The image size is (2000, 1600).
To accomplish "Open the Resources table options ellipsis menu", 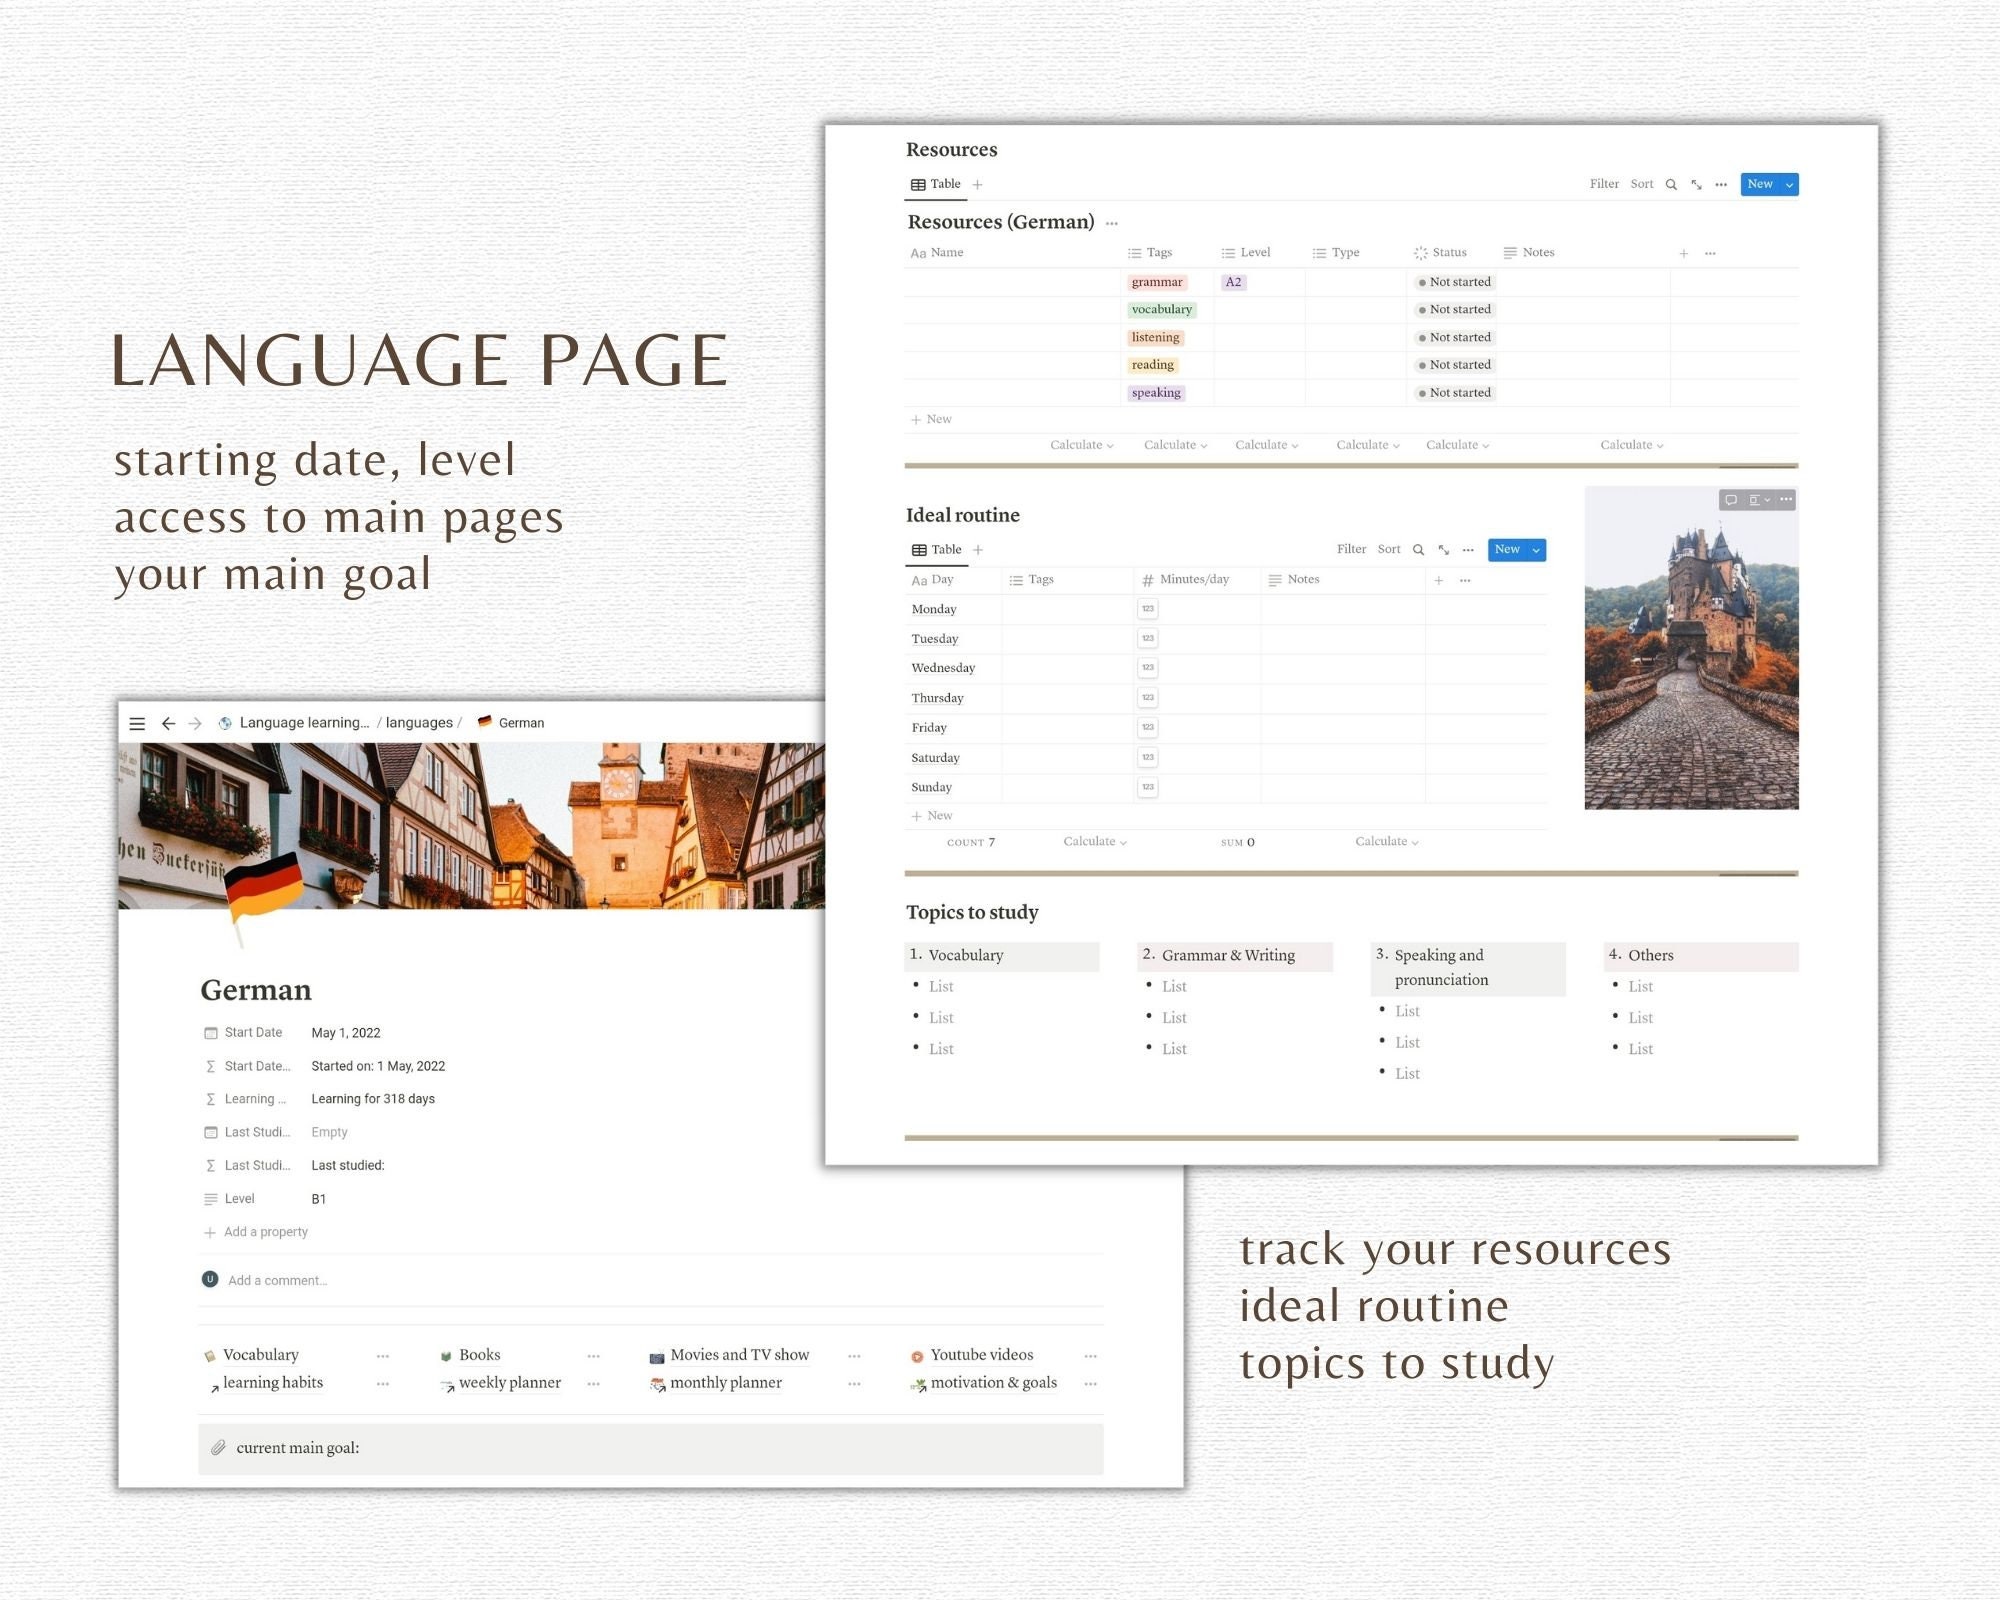I will click(1721, 184).
